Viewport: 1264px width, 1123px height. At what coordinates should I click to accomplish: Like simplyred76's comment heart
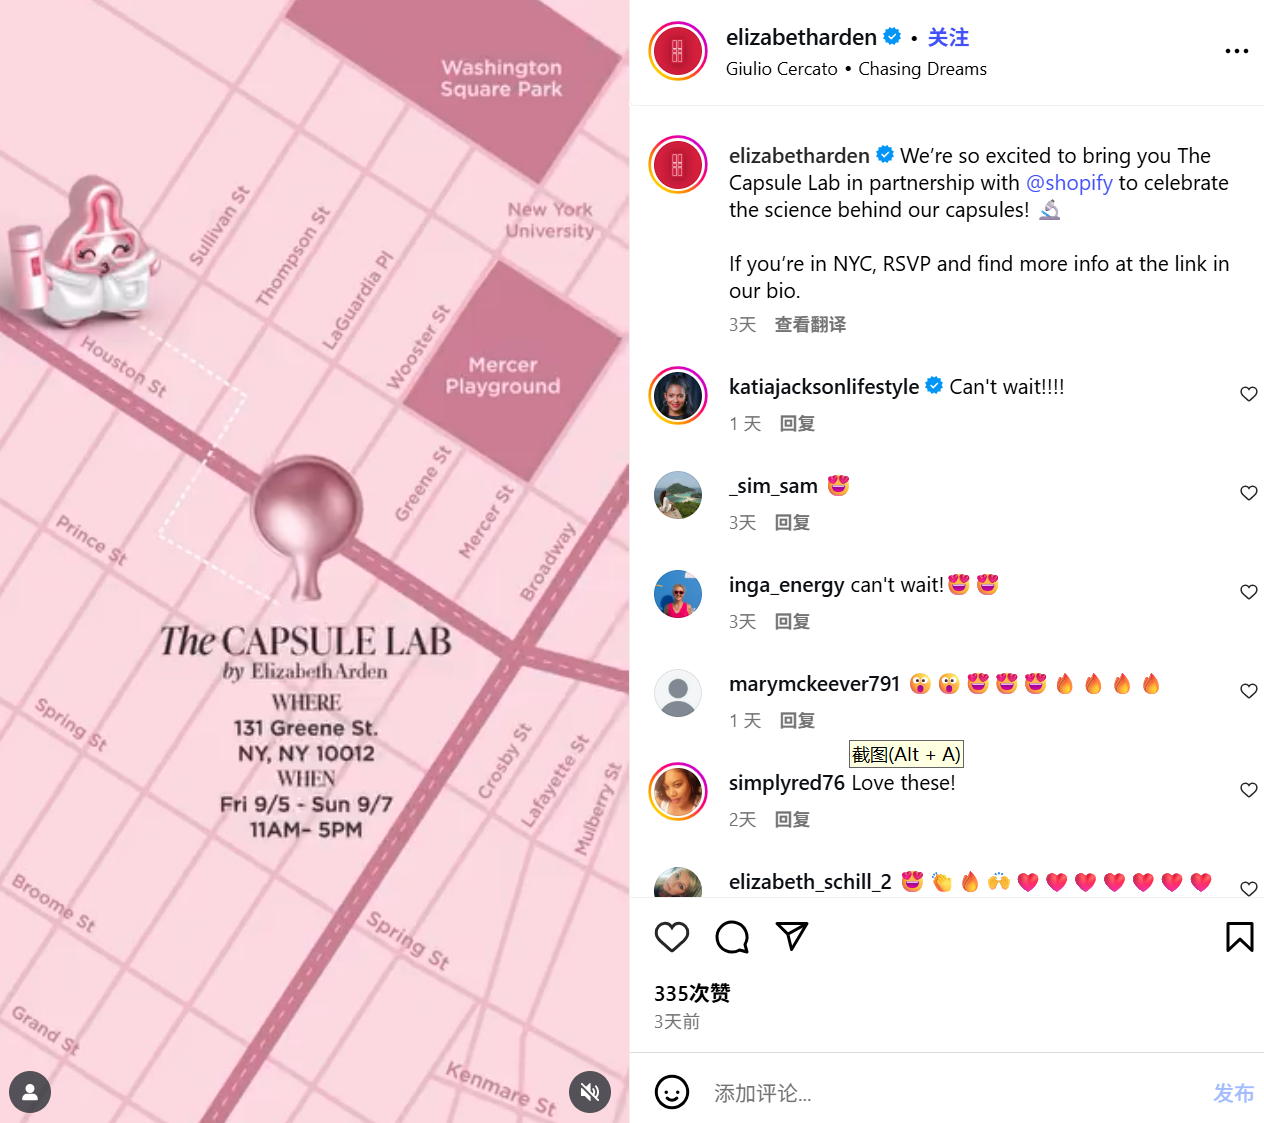pyautogui.click(x=1249, y=790)
